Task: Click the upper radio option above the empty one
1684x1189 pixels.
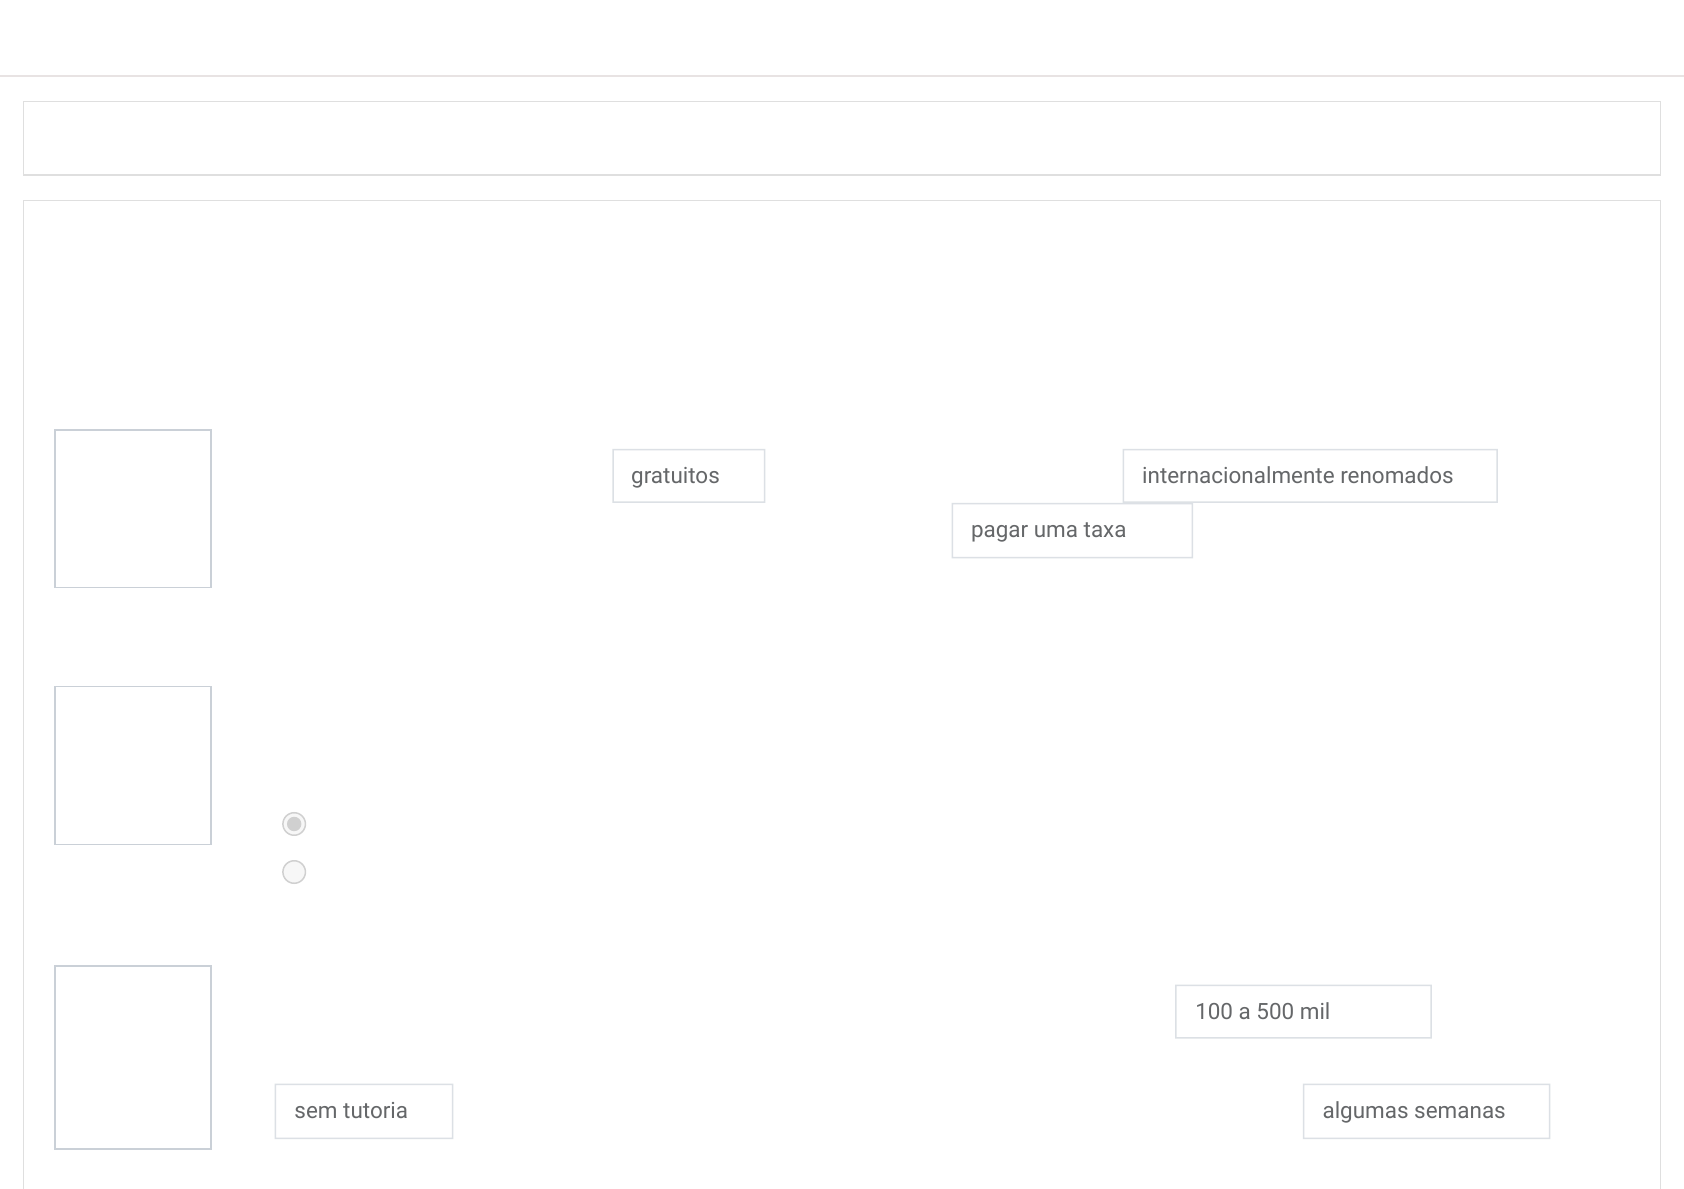Action: point(294,824)
